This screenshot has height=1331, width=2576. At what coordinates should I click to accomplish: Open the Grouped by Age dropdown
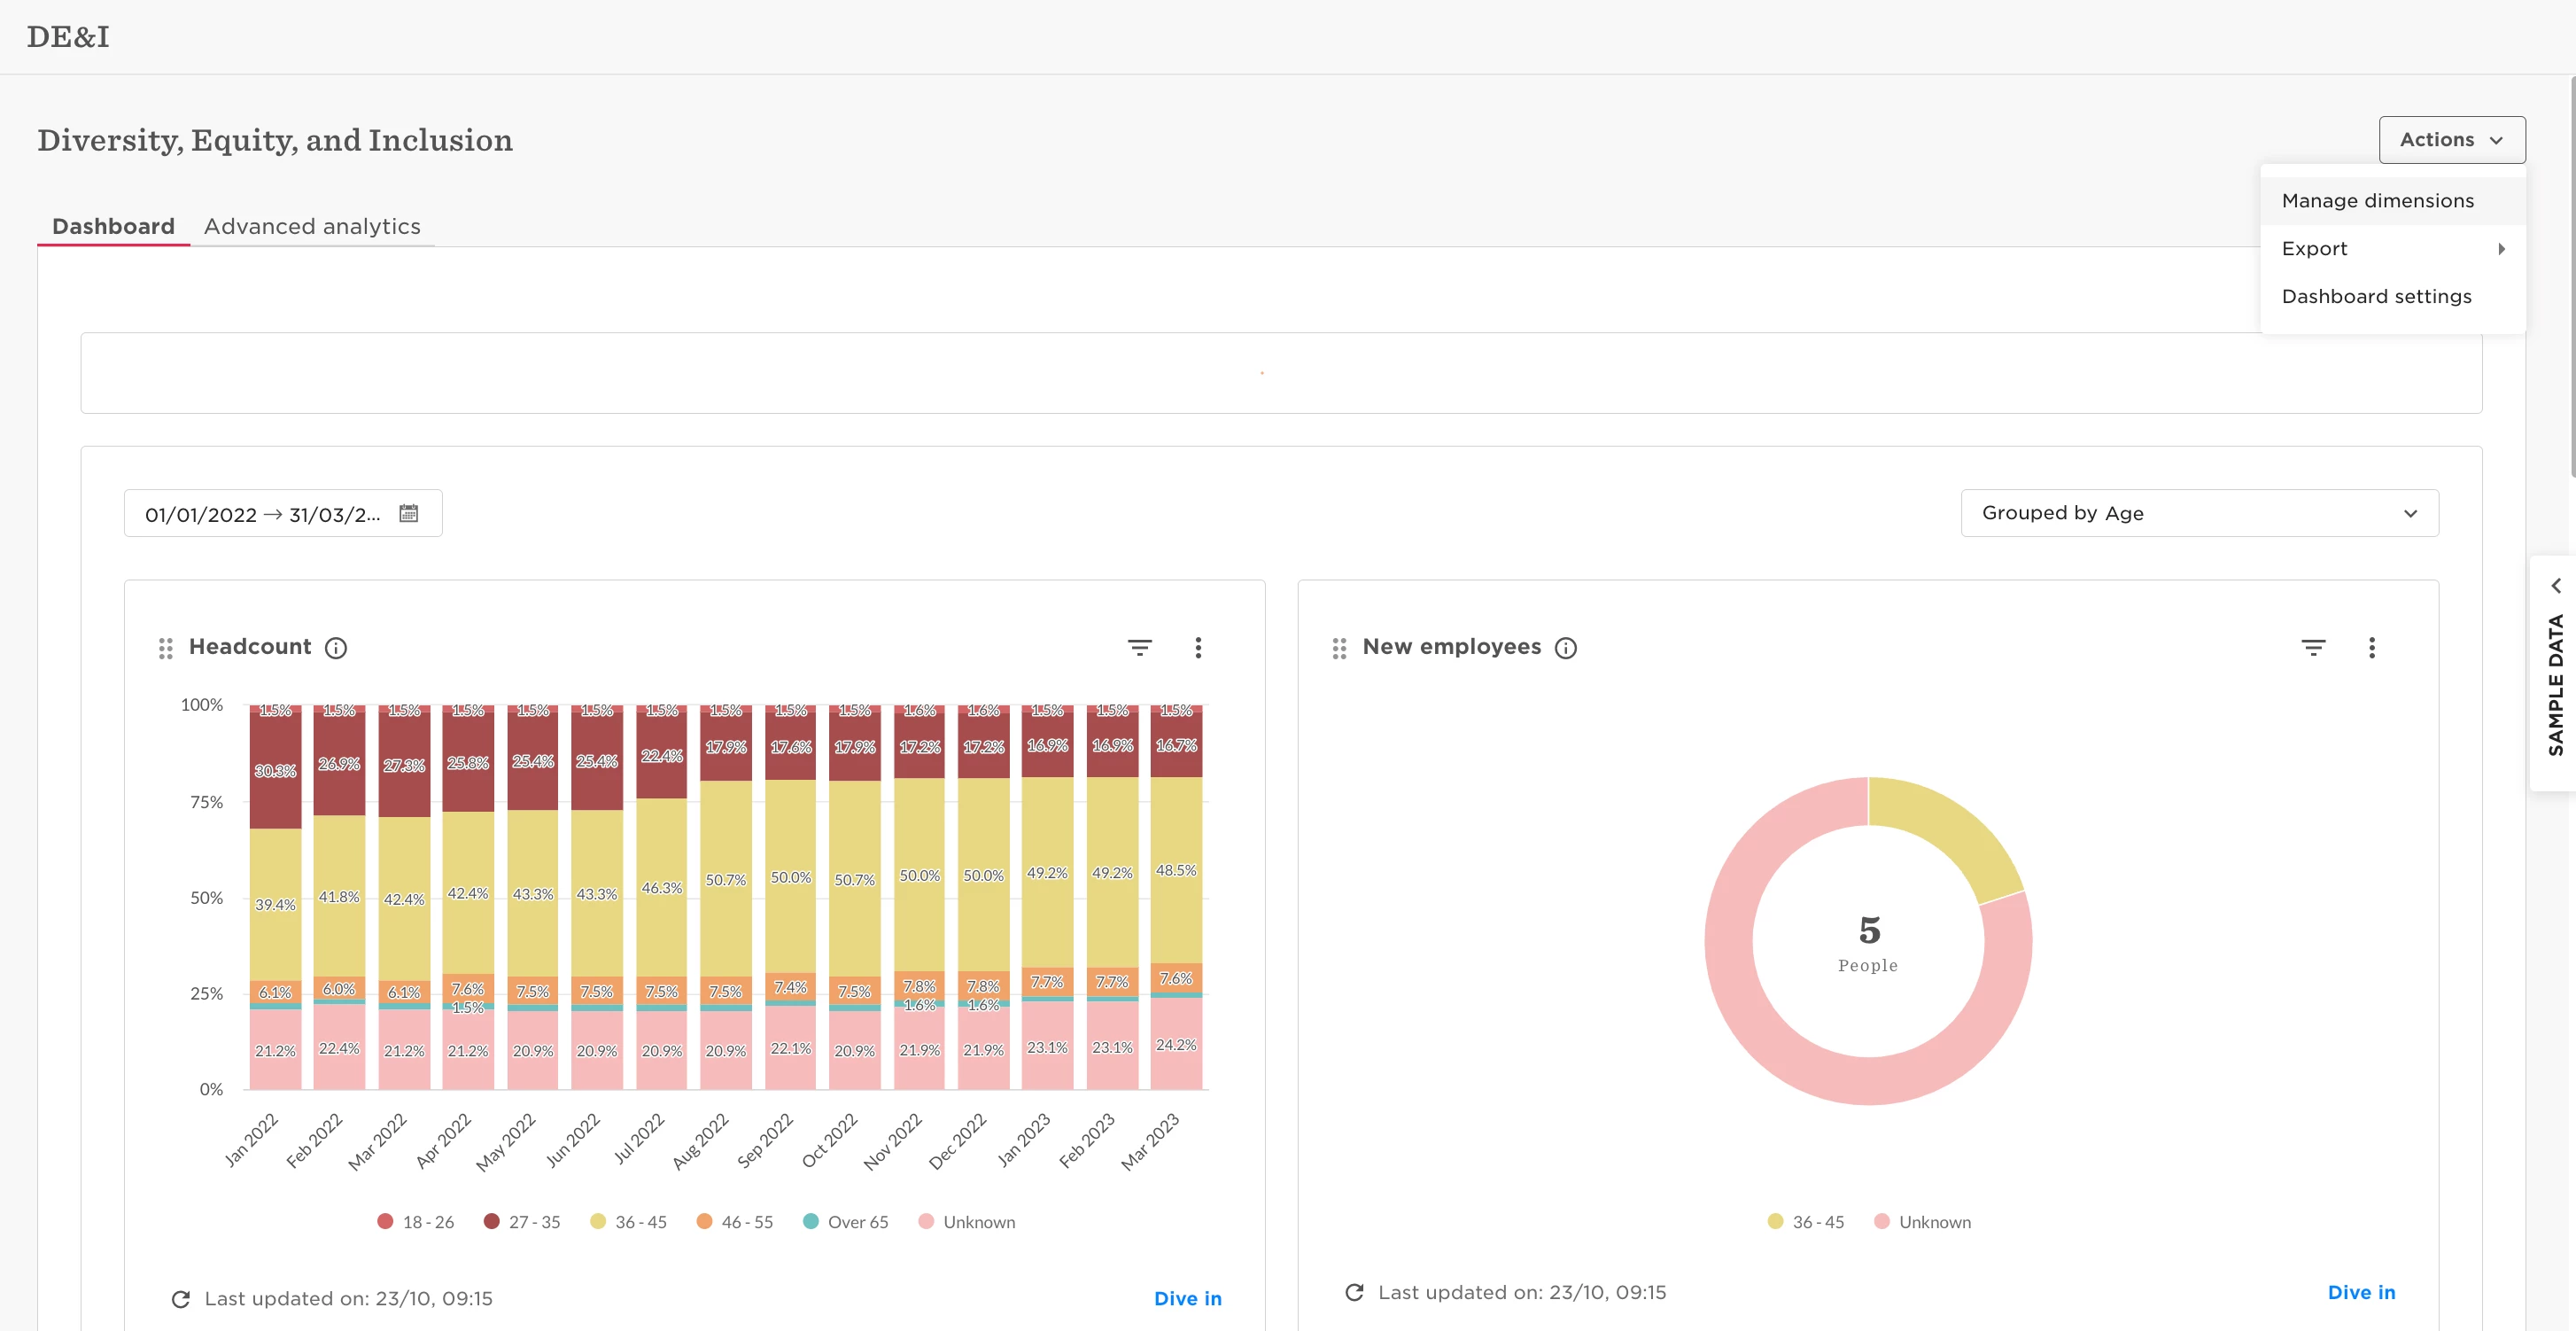coord(2199,513)
